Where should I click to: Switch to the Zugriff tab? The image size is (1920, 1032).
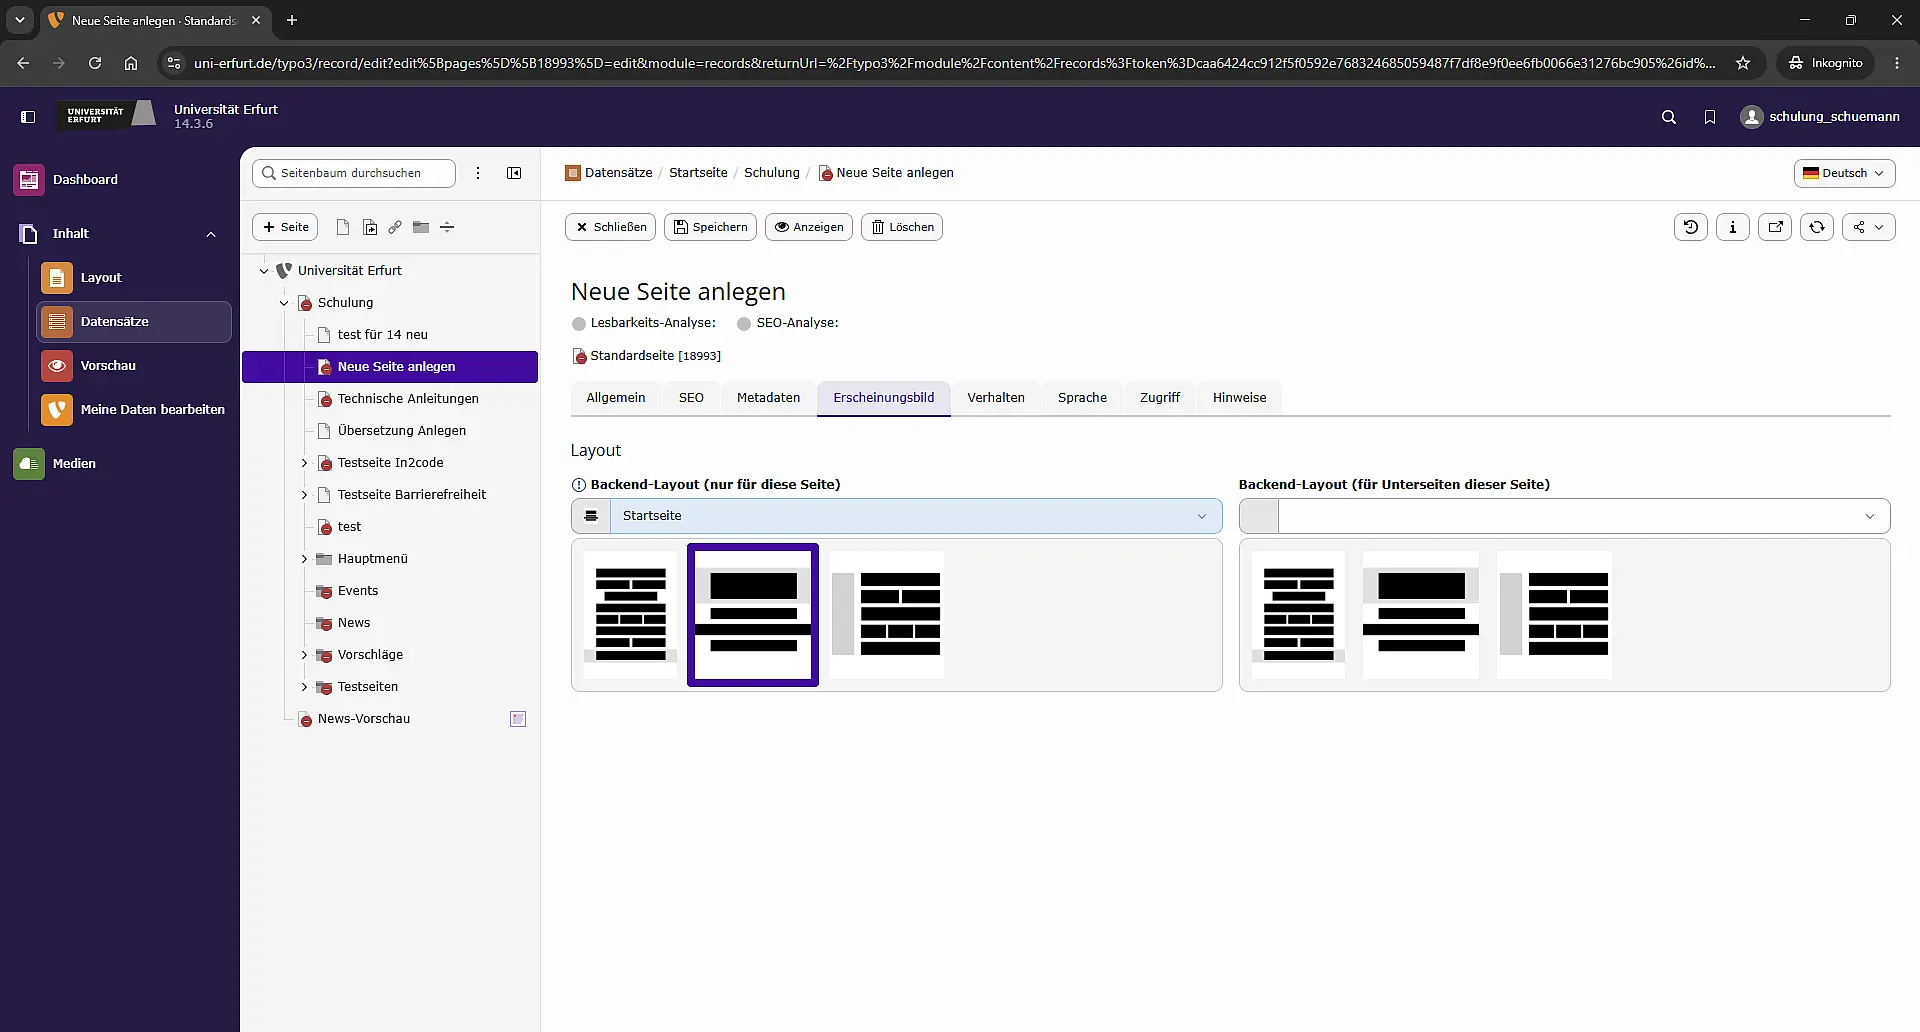click(1160, 398)
